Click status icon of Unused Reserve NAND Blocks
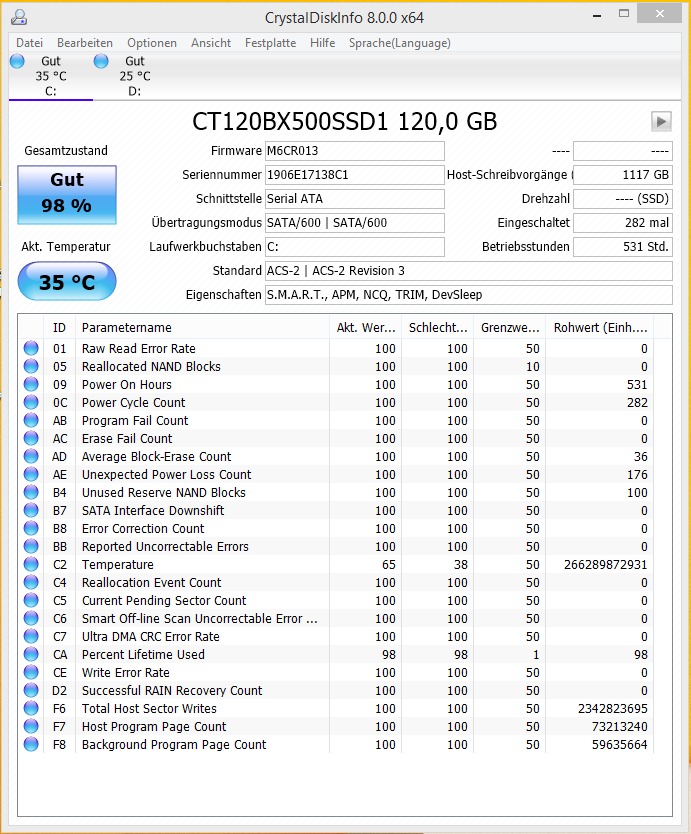 31,493
